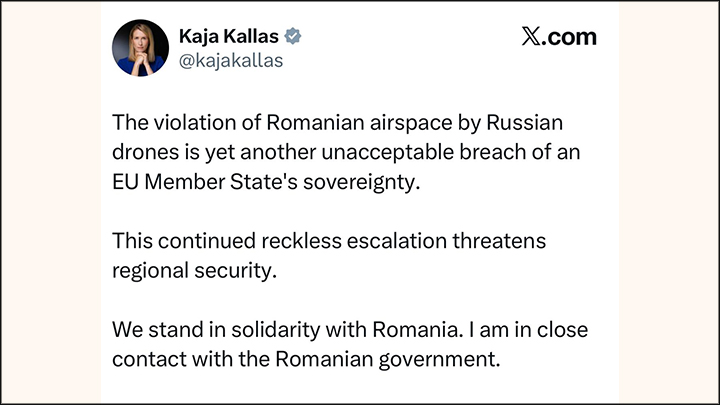The width and height of the screenshot is (720, 405).
Task: Click the words "Romanian government."
Action: click(x=388, y=360)
